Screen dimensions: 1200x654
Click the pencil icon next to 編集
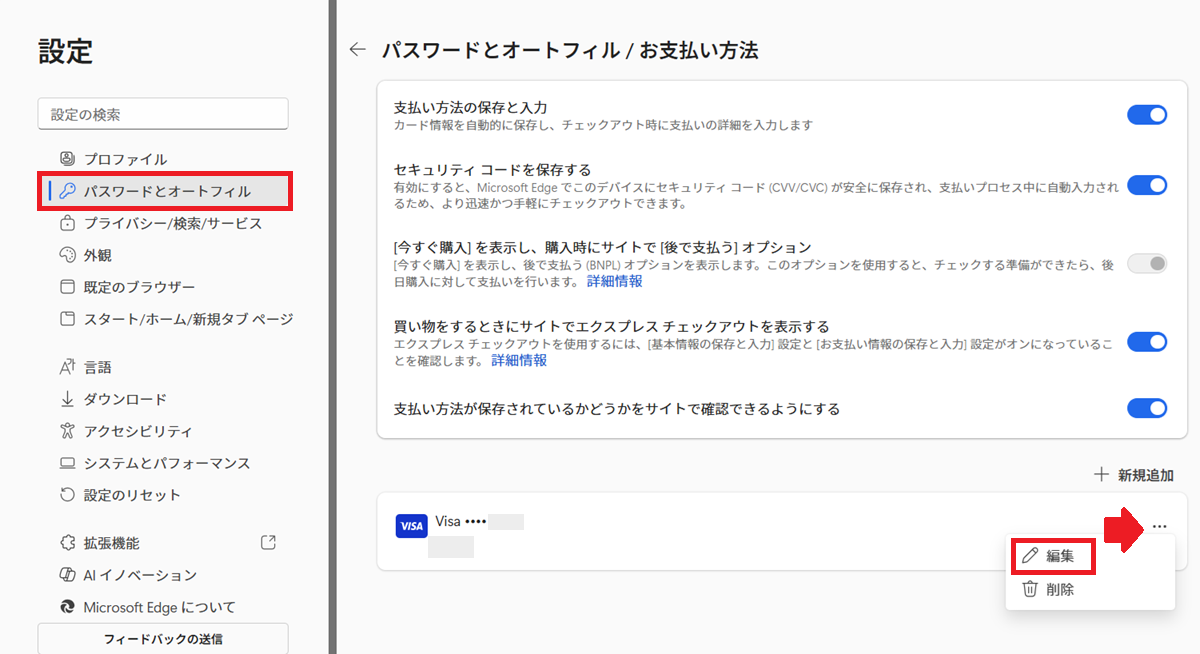pos(1029,556)
